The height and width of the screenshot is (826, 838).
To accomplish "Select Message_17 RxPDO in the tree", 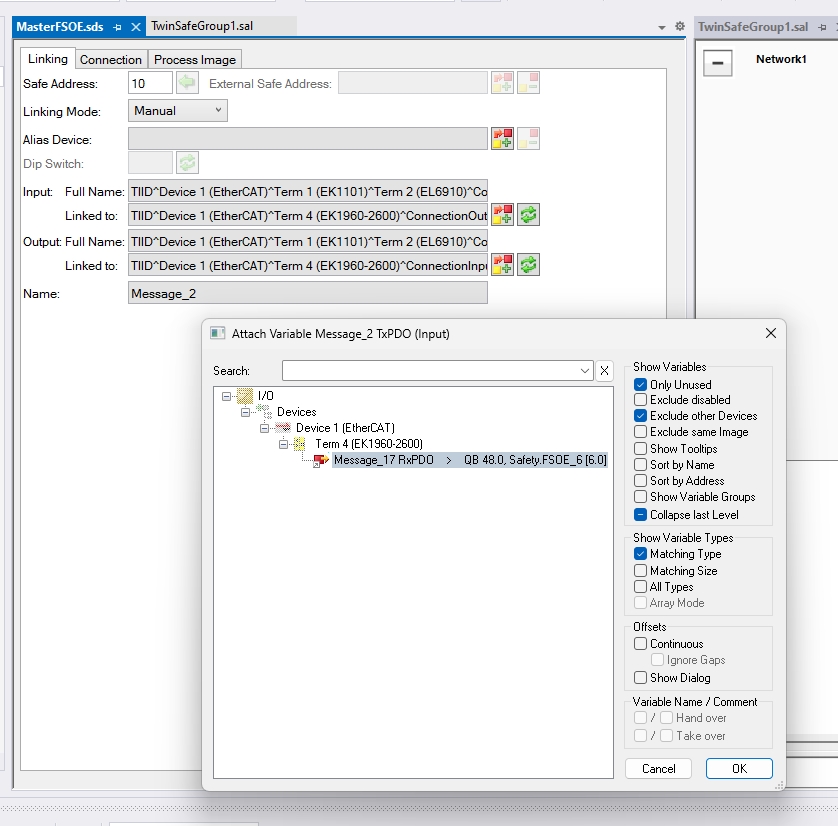I will pos(384,460).
